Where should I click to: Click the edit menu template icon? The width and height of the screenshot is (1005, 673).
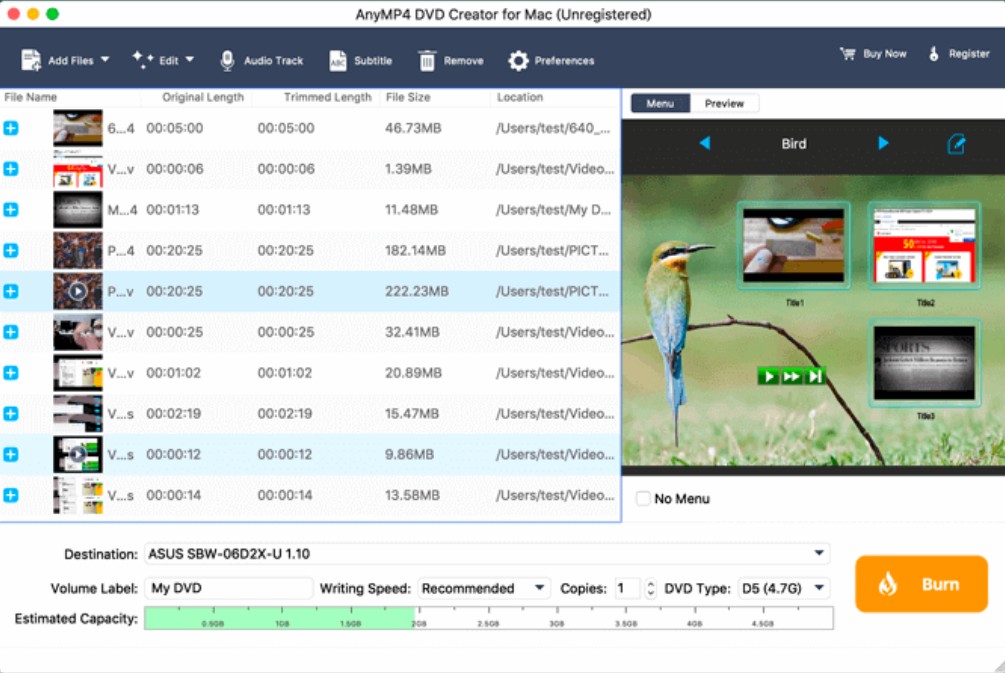click(956, 144)
